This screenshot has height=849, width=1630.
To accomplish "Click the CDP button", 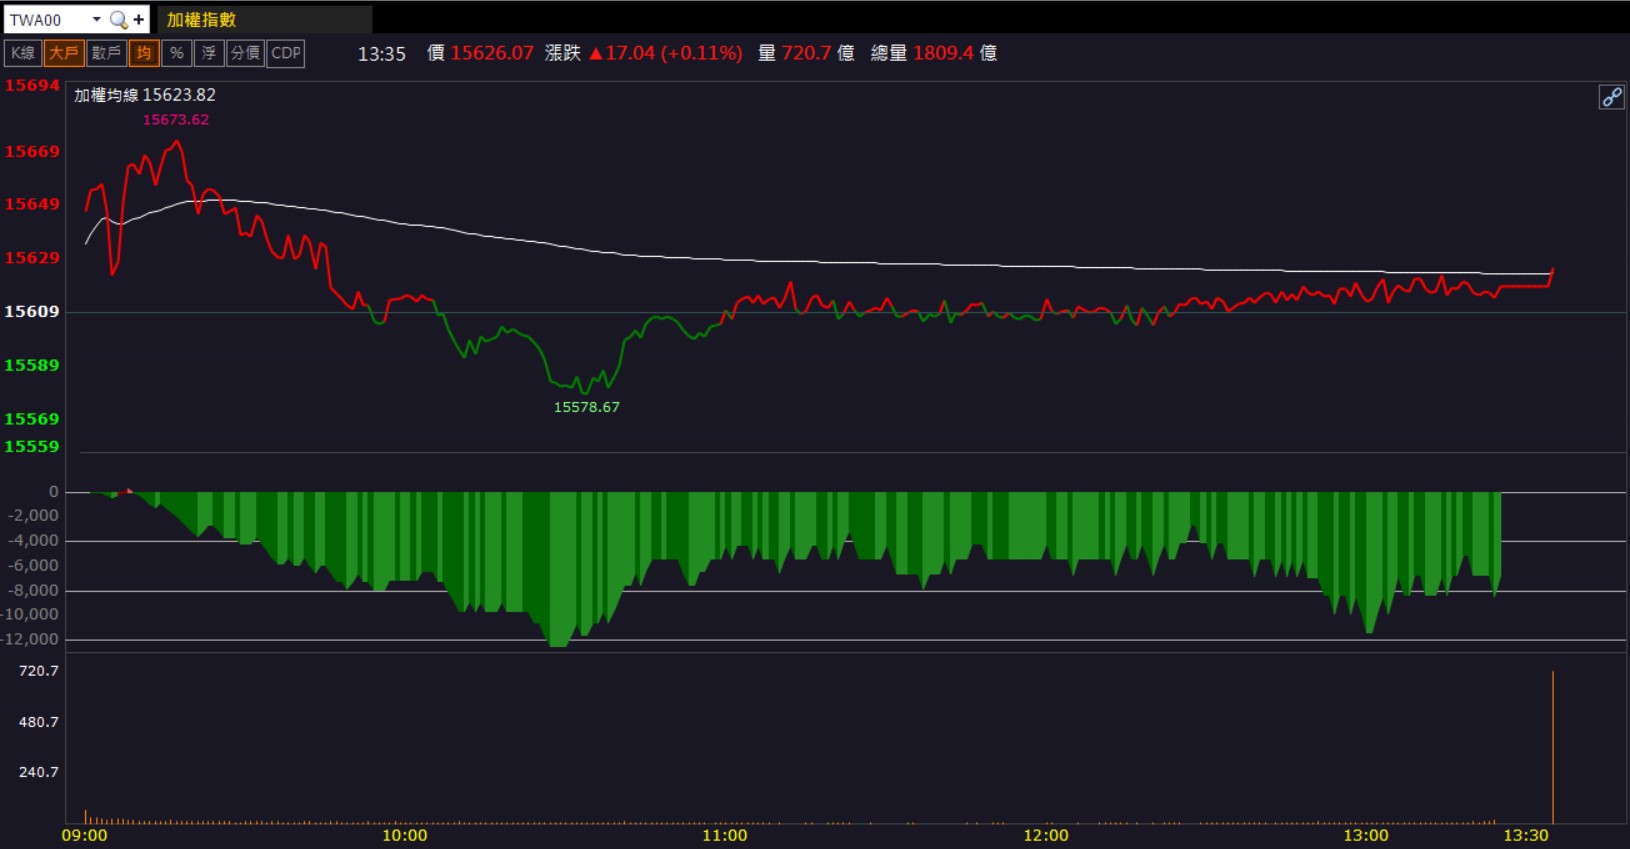I will pyautogui.click(x=286, y=53).
